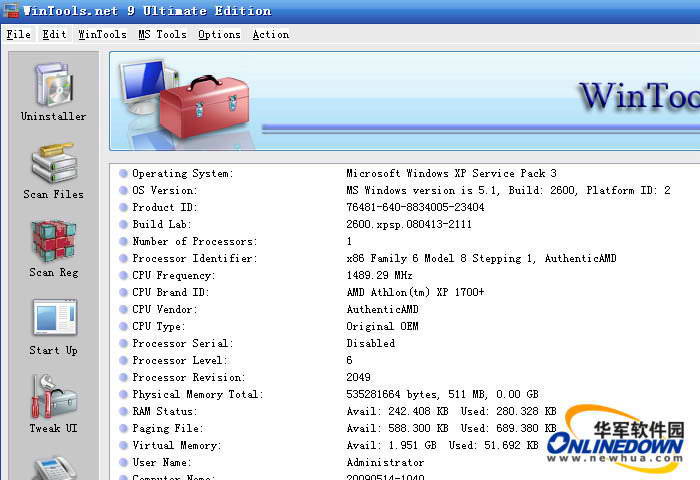The width and height of the screenshot is (700, 480).
Task: Click the AMD Athlon(tm) XP 1700+ value
Action: tap(415, 292)
